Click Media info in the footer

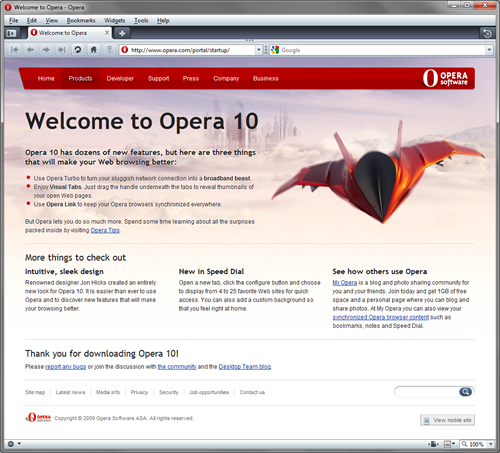[x=108, y=392]
